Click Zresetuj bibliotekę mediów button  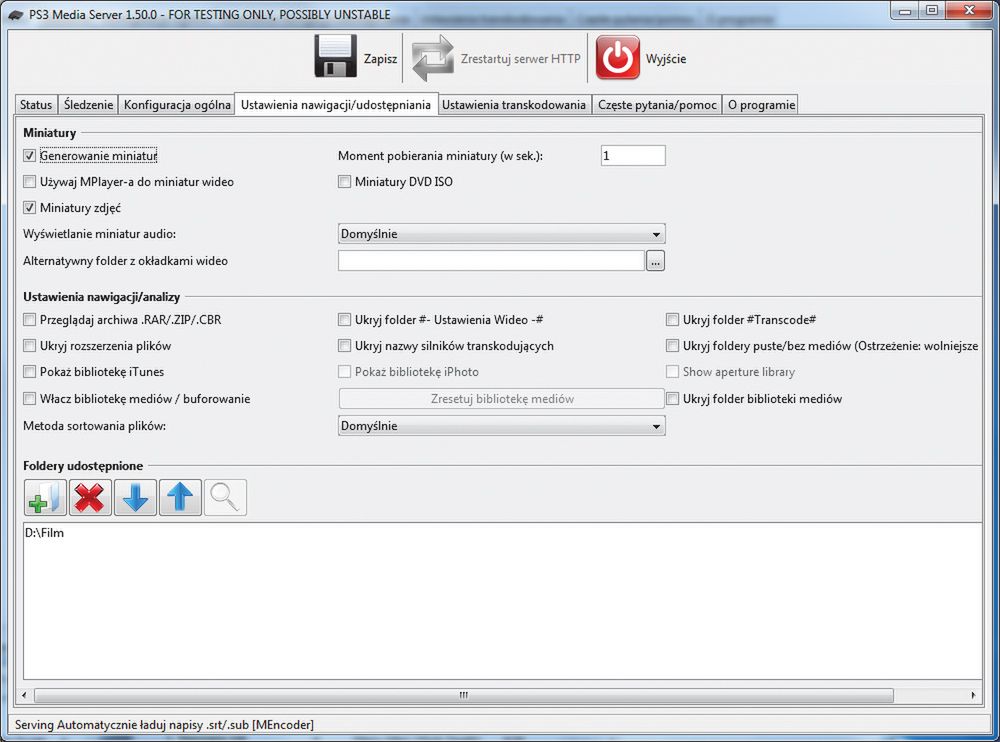[501, 399]
